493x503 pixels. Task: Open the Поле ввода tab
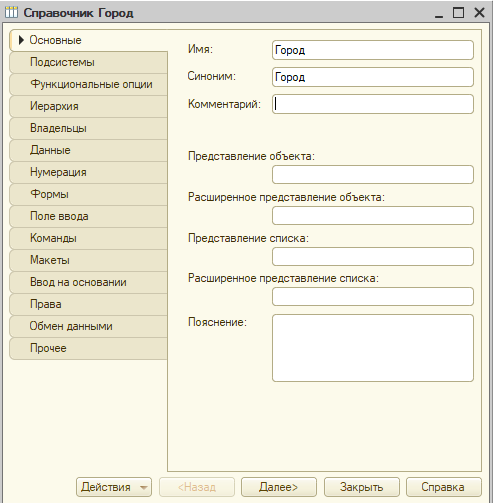click(x=88, y=216)
